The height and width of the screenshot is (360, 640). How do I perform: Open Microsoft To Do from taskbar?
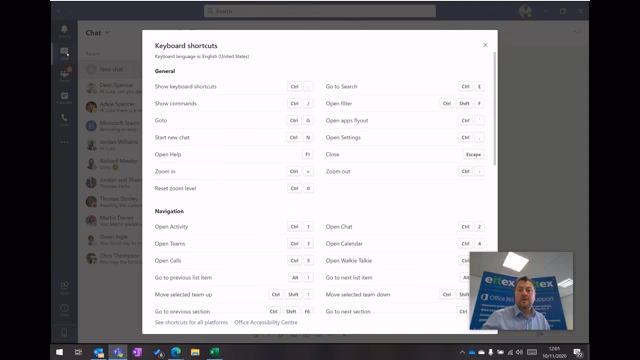point(158,352)
